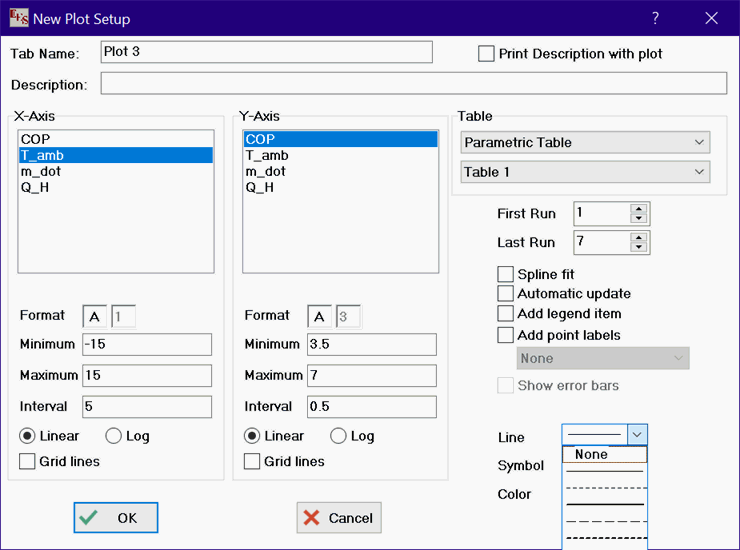Increment the First Run spinner up arrow

[x=639, y=208]
